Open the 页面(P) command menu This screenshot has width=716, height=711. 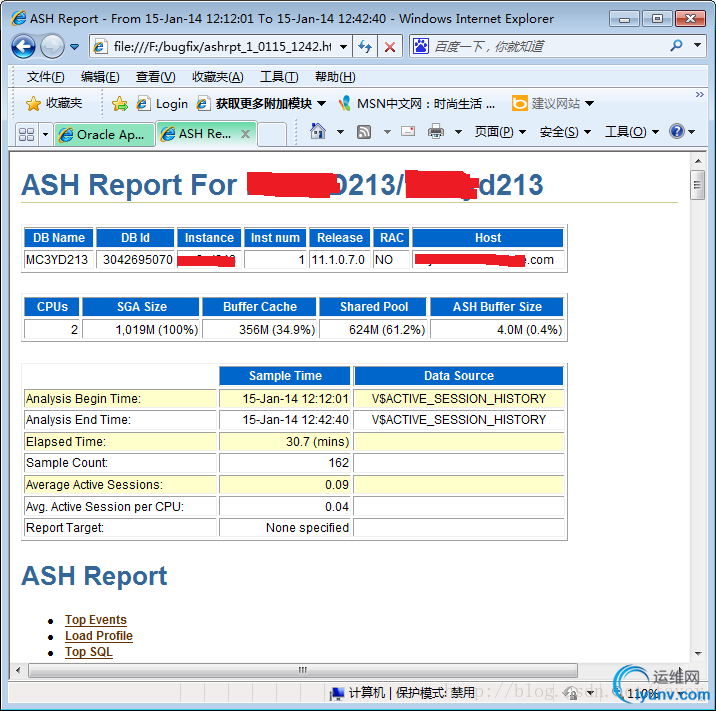pyautogui.click(x=500, y=132)
